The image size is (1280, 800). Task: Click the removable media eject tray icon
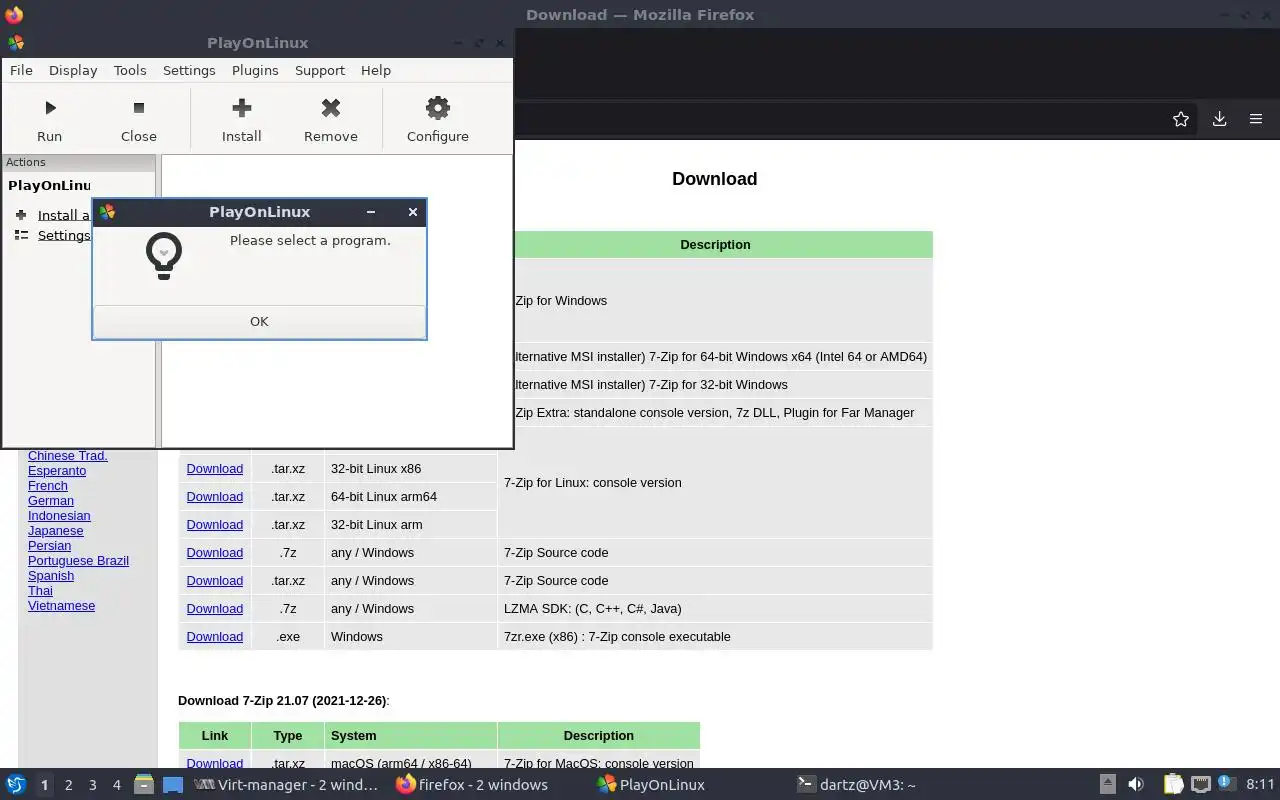(x=1108, y=785)
